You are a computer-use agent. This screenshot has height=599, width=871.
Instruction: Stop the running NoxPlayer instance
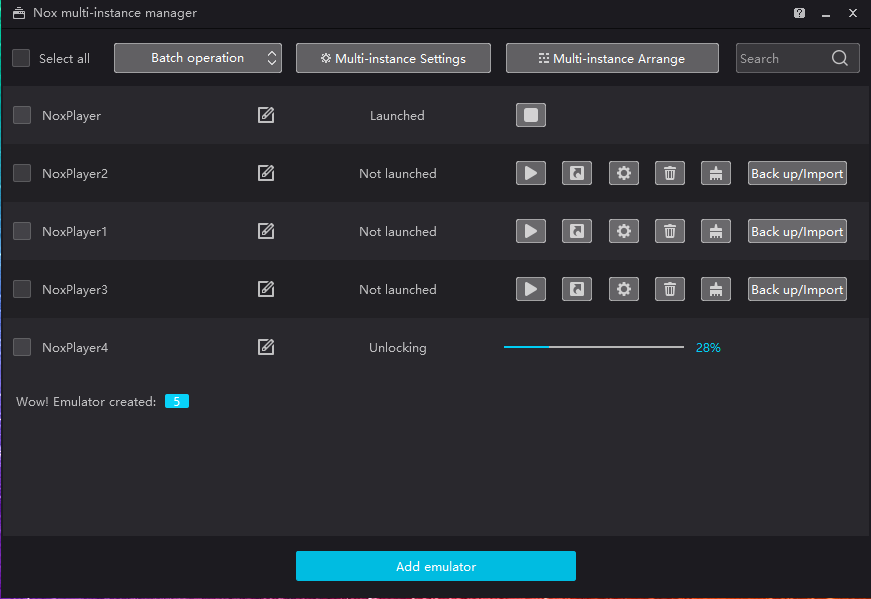tap(530, 115)
